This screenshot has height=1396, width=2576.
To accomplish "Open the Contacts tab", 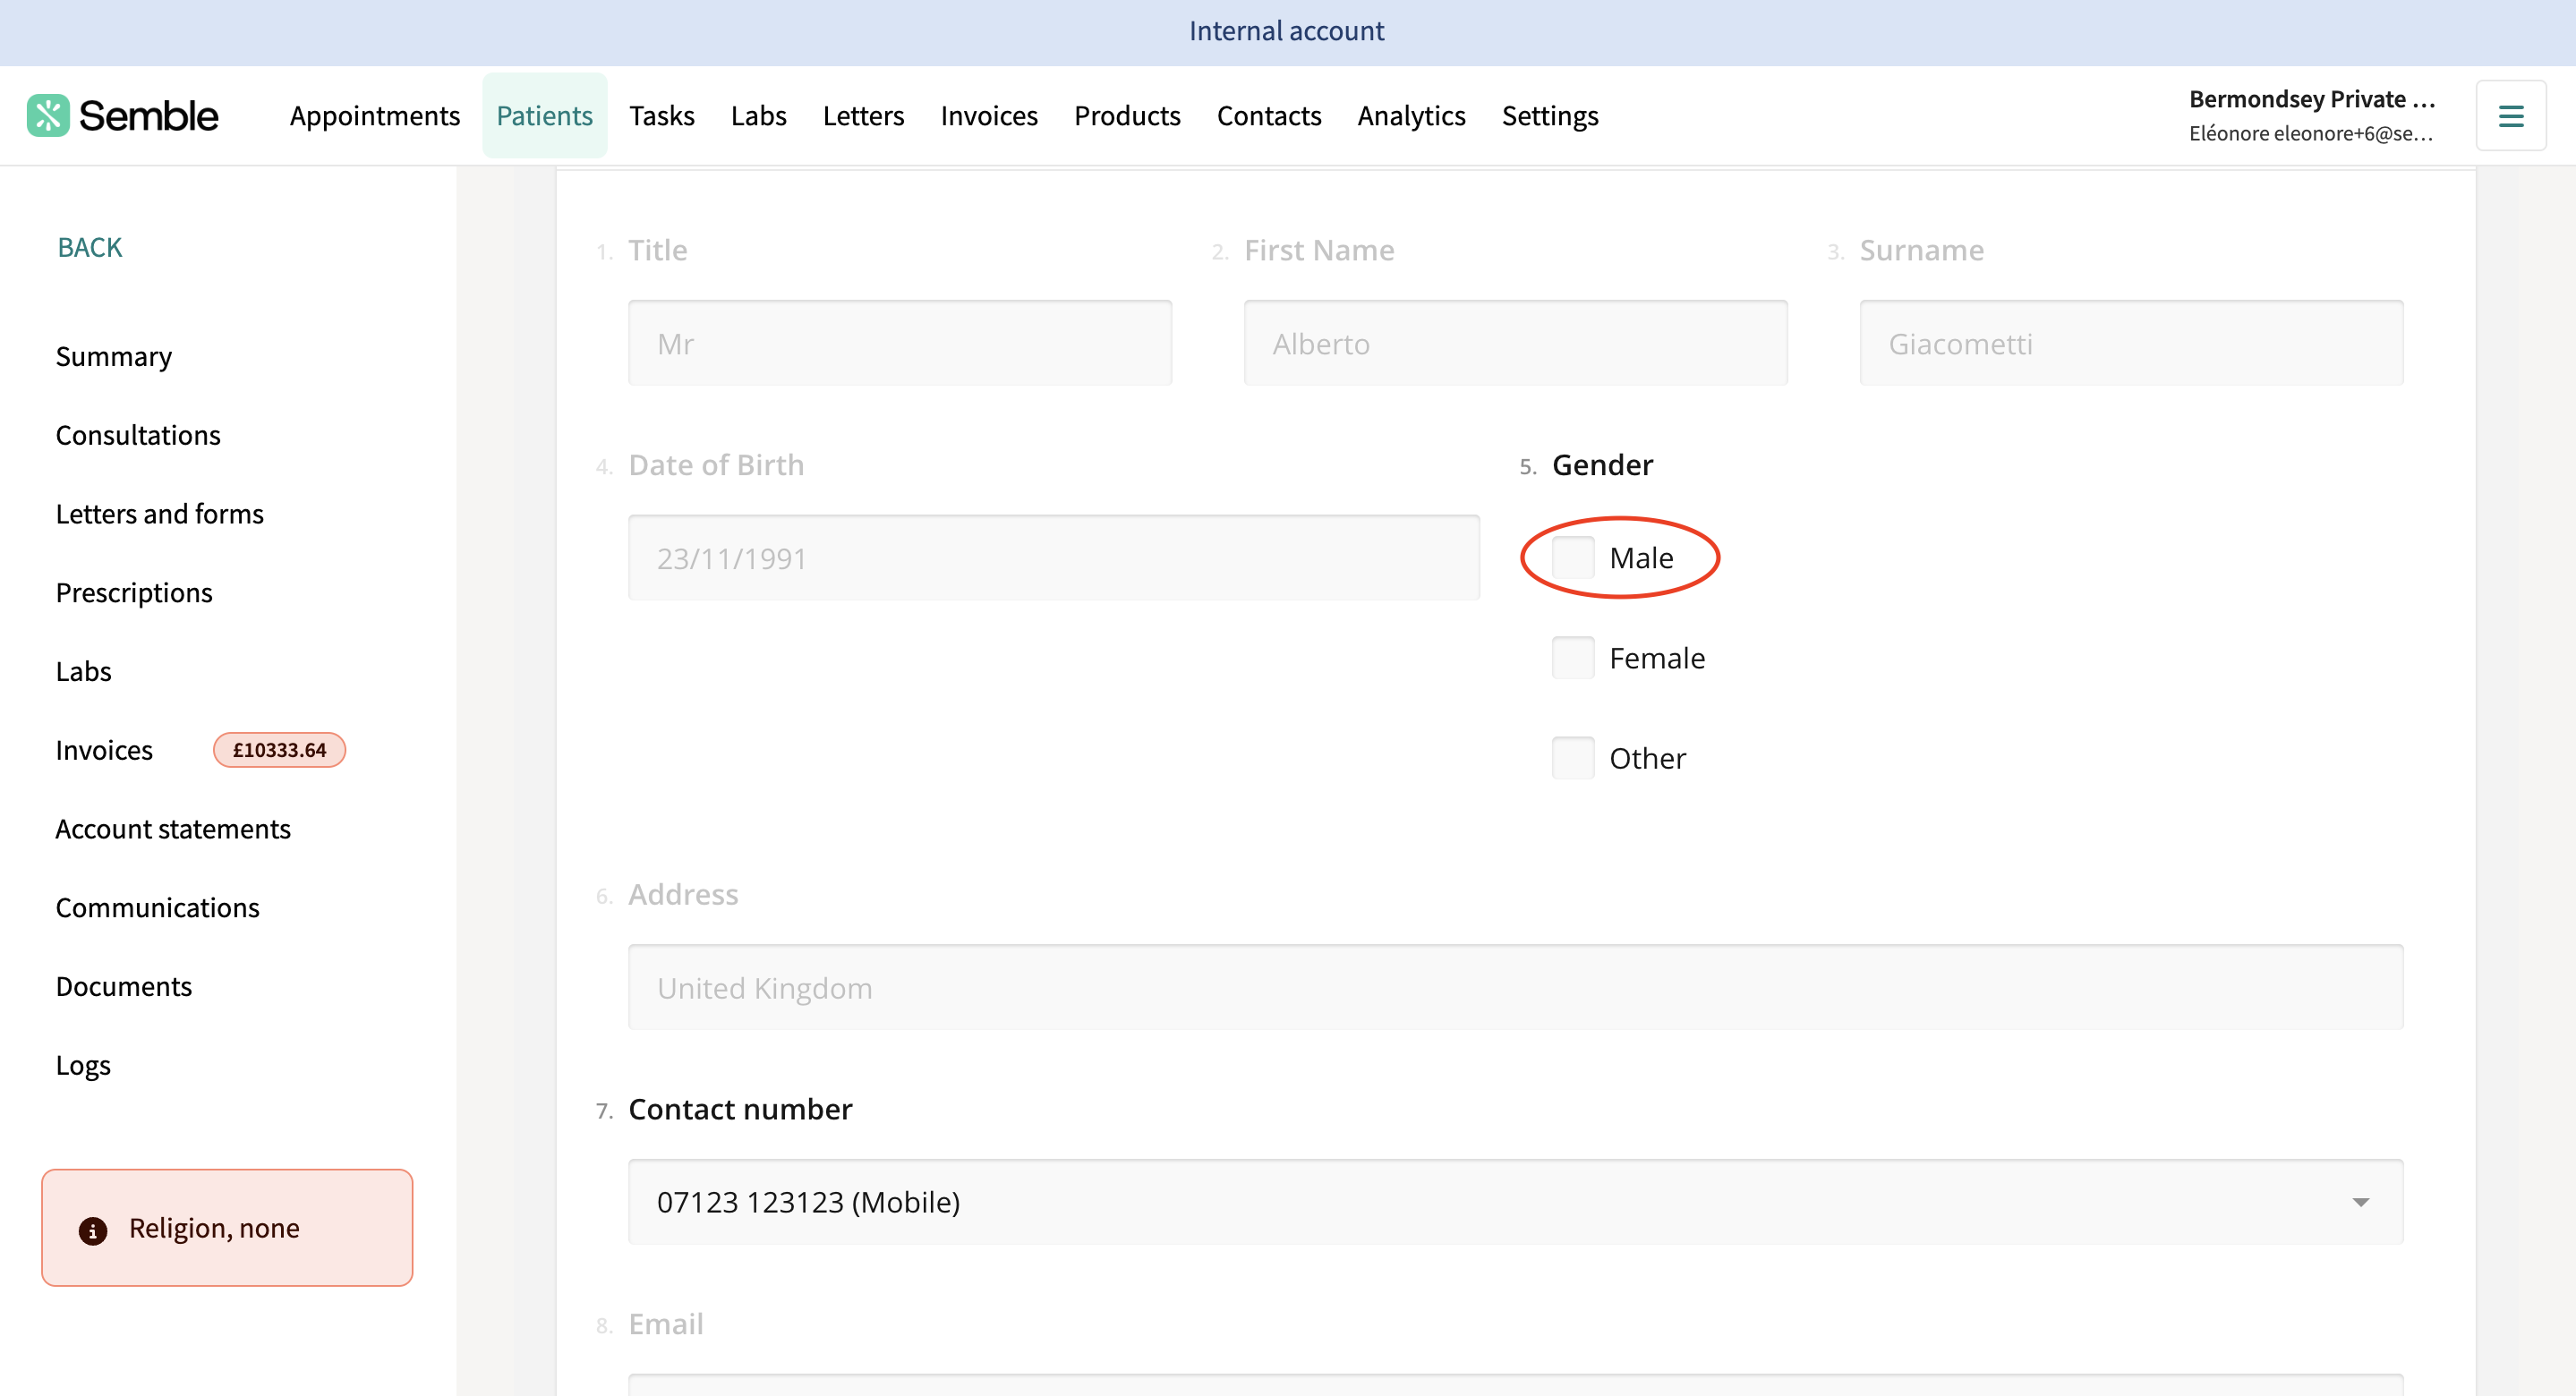I will tap(1269, 115).
